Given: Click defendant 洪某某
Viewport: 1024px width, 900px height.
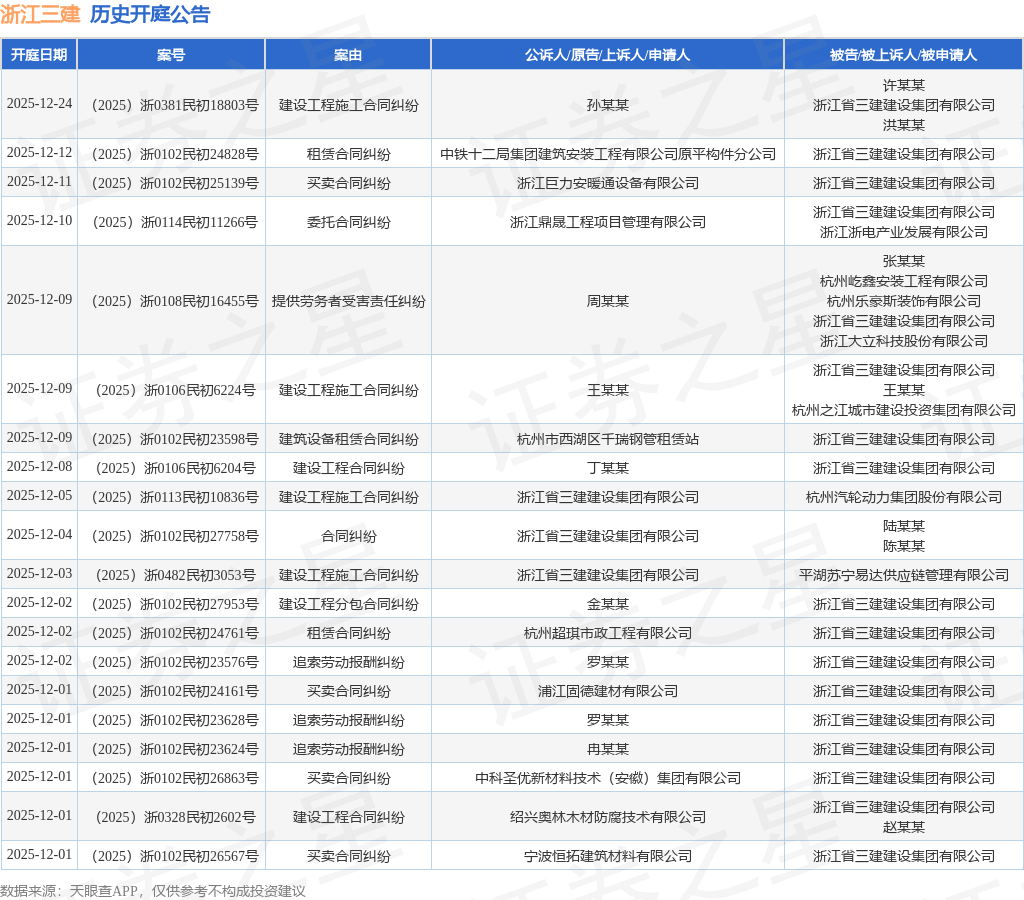Looking at the screenshot, I should click(x=904, y=125).
